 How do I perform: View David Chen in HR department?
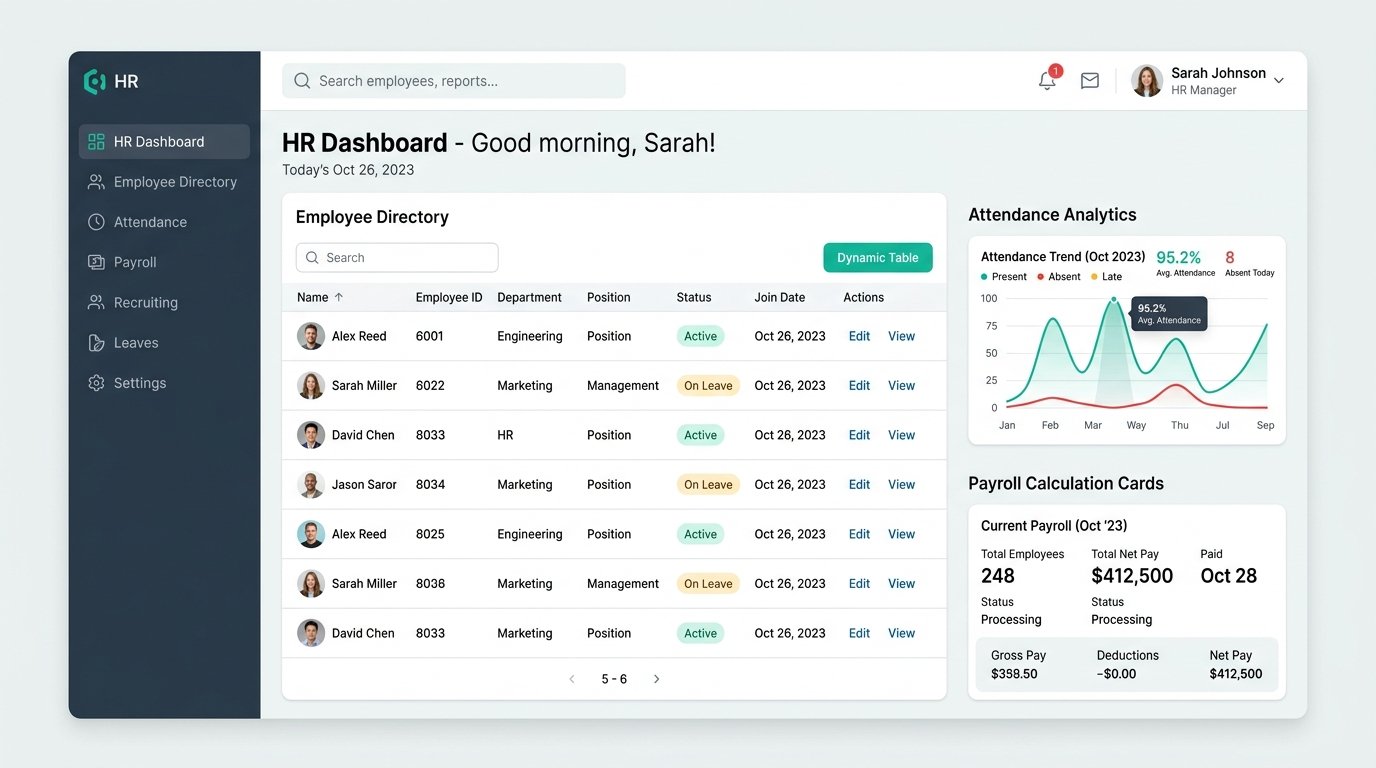coord(901,435)
